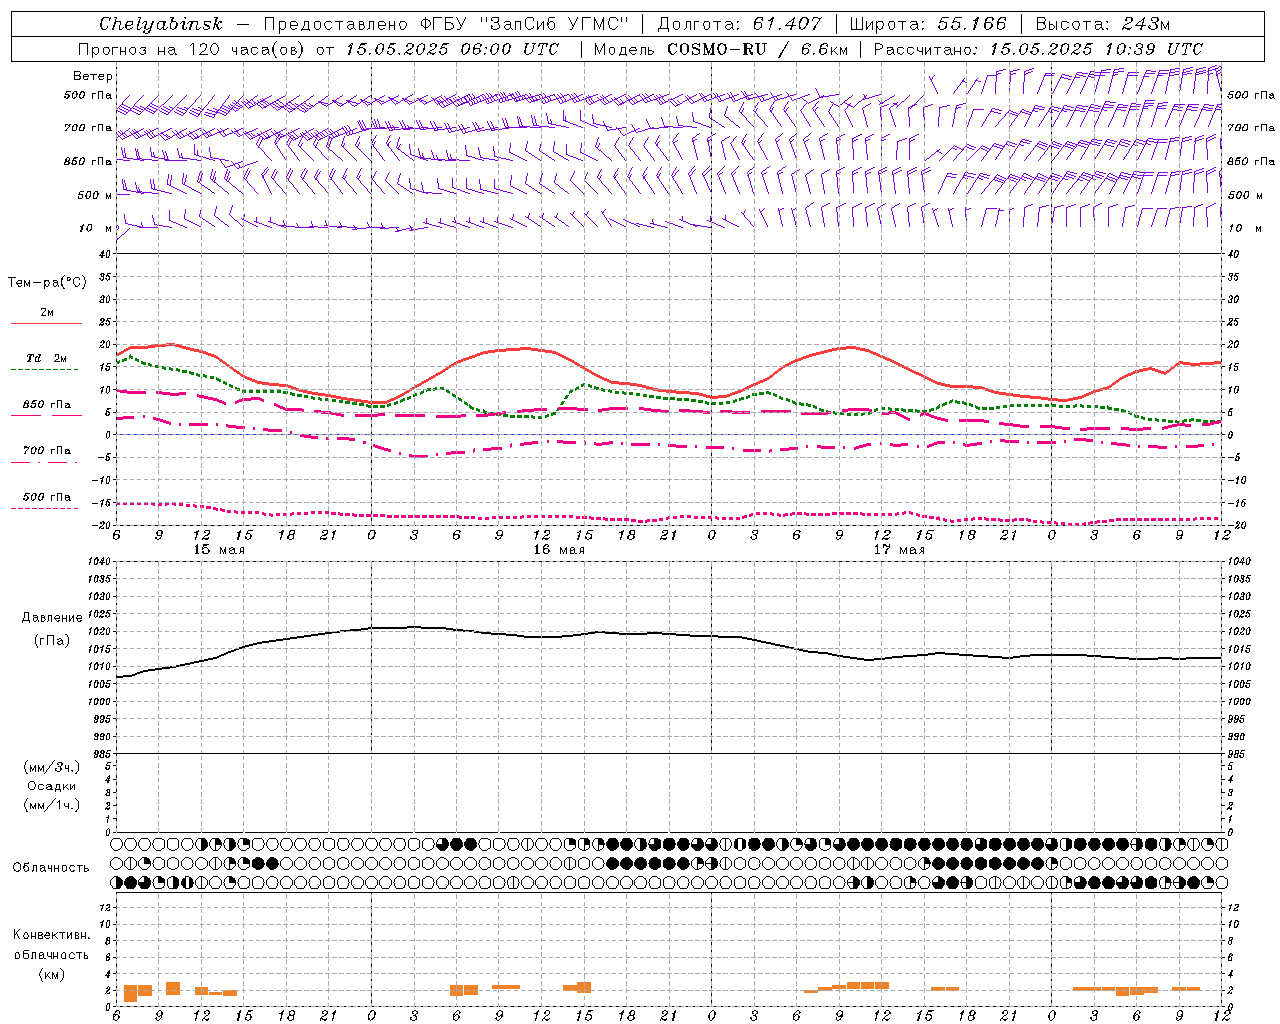Select the 'Предоставлено ФГБУ ЗапСиб УГМС' header text
Image resolution: width=1280 pixels, height=1024 pixels.
(445, 24)
